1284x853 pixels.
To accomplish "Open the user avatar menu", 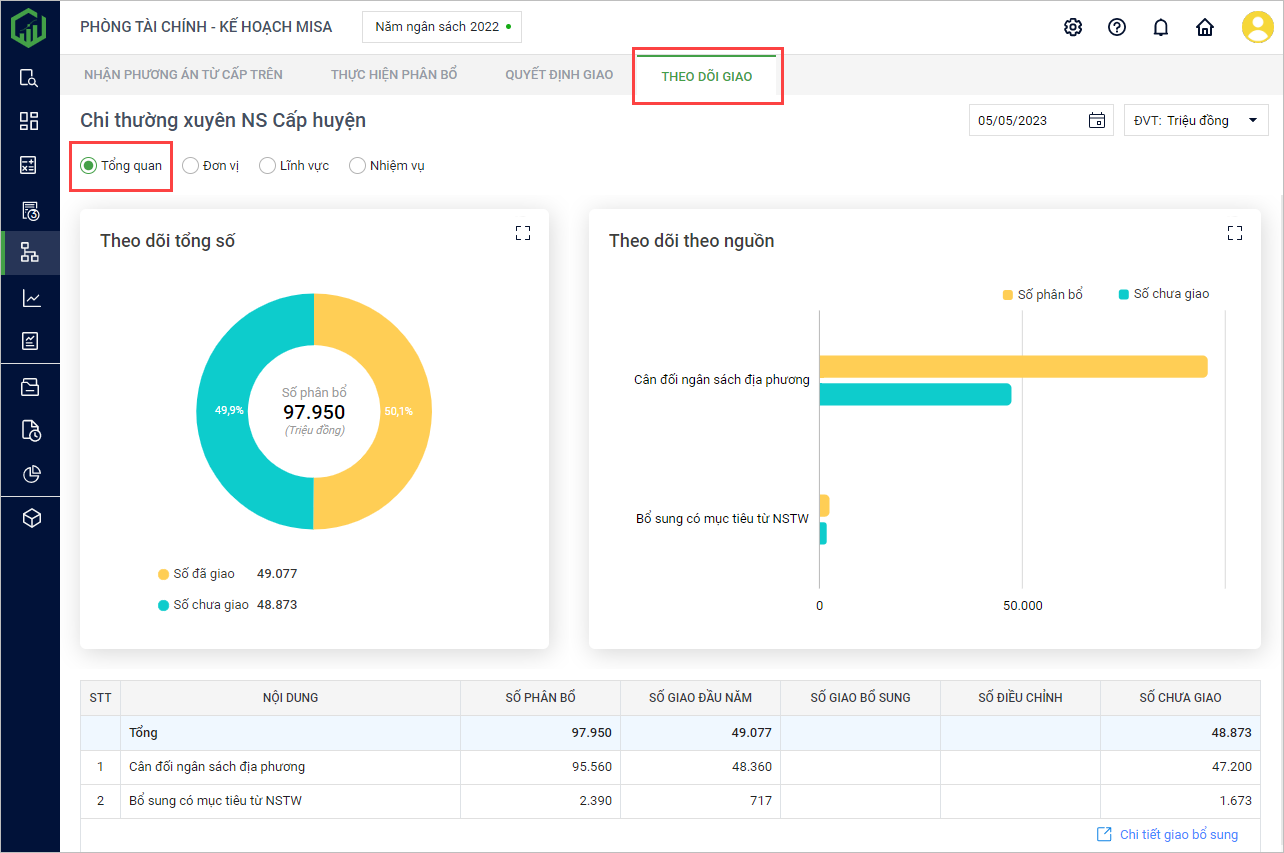I will pyautogui.click(x=1257, y=27).
